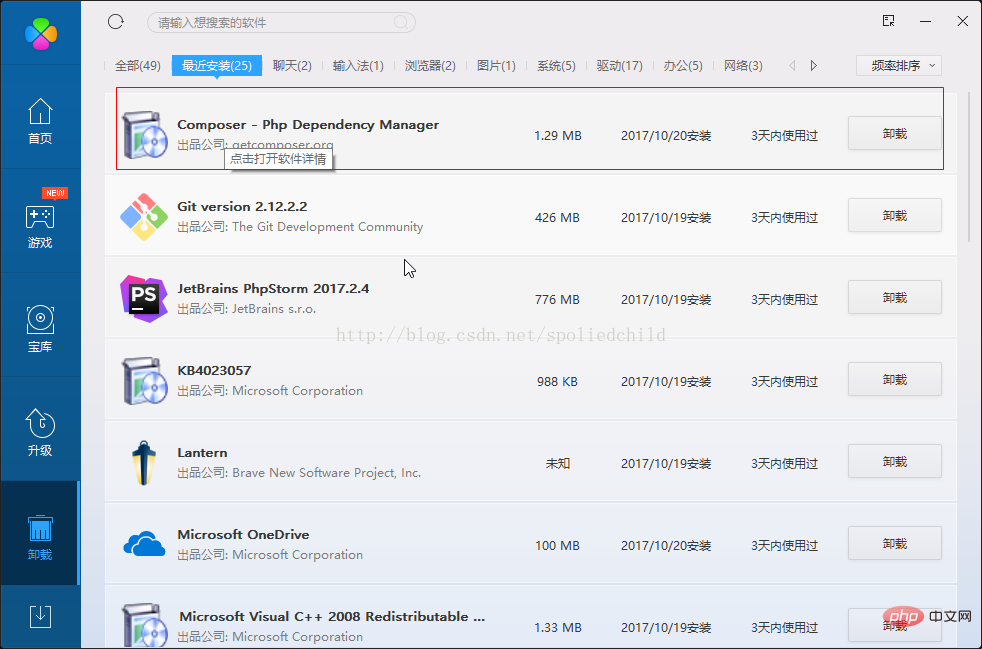Show previous categories with left arrow

792,65
